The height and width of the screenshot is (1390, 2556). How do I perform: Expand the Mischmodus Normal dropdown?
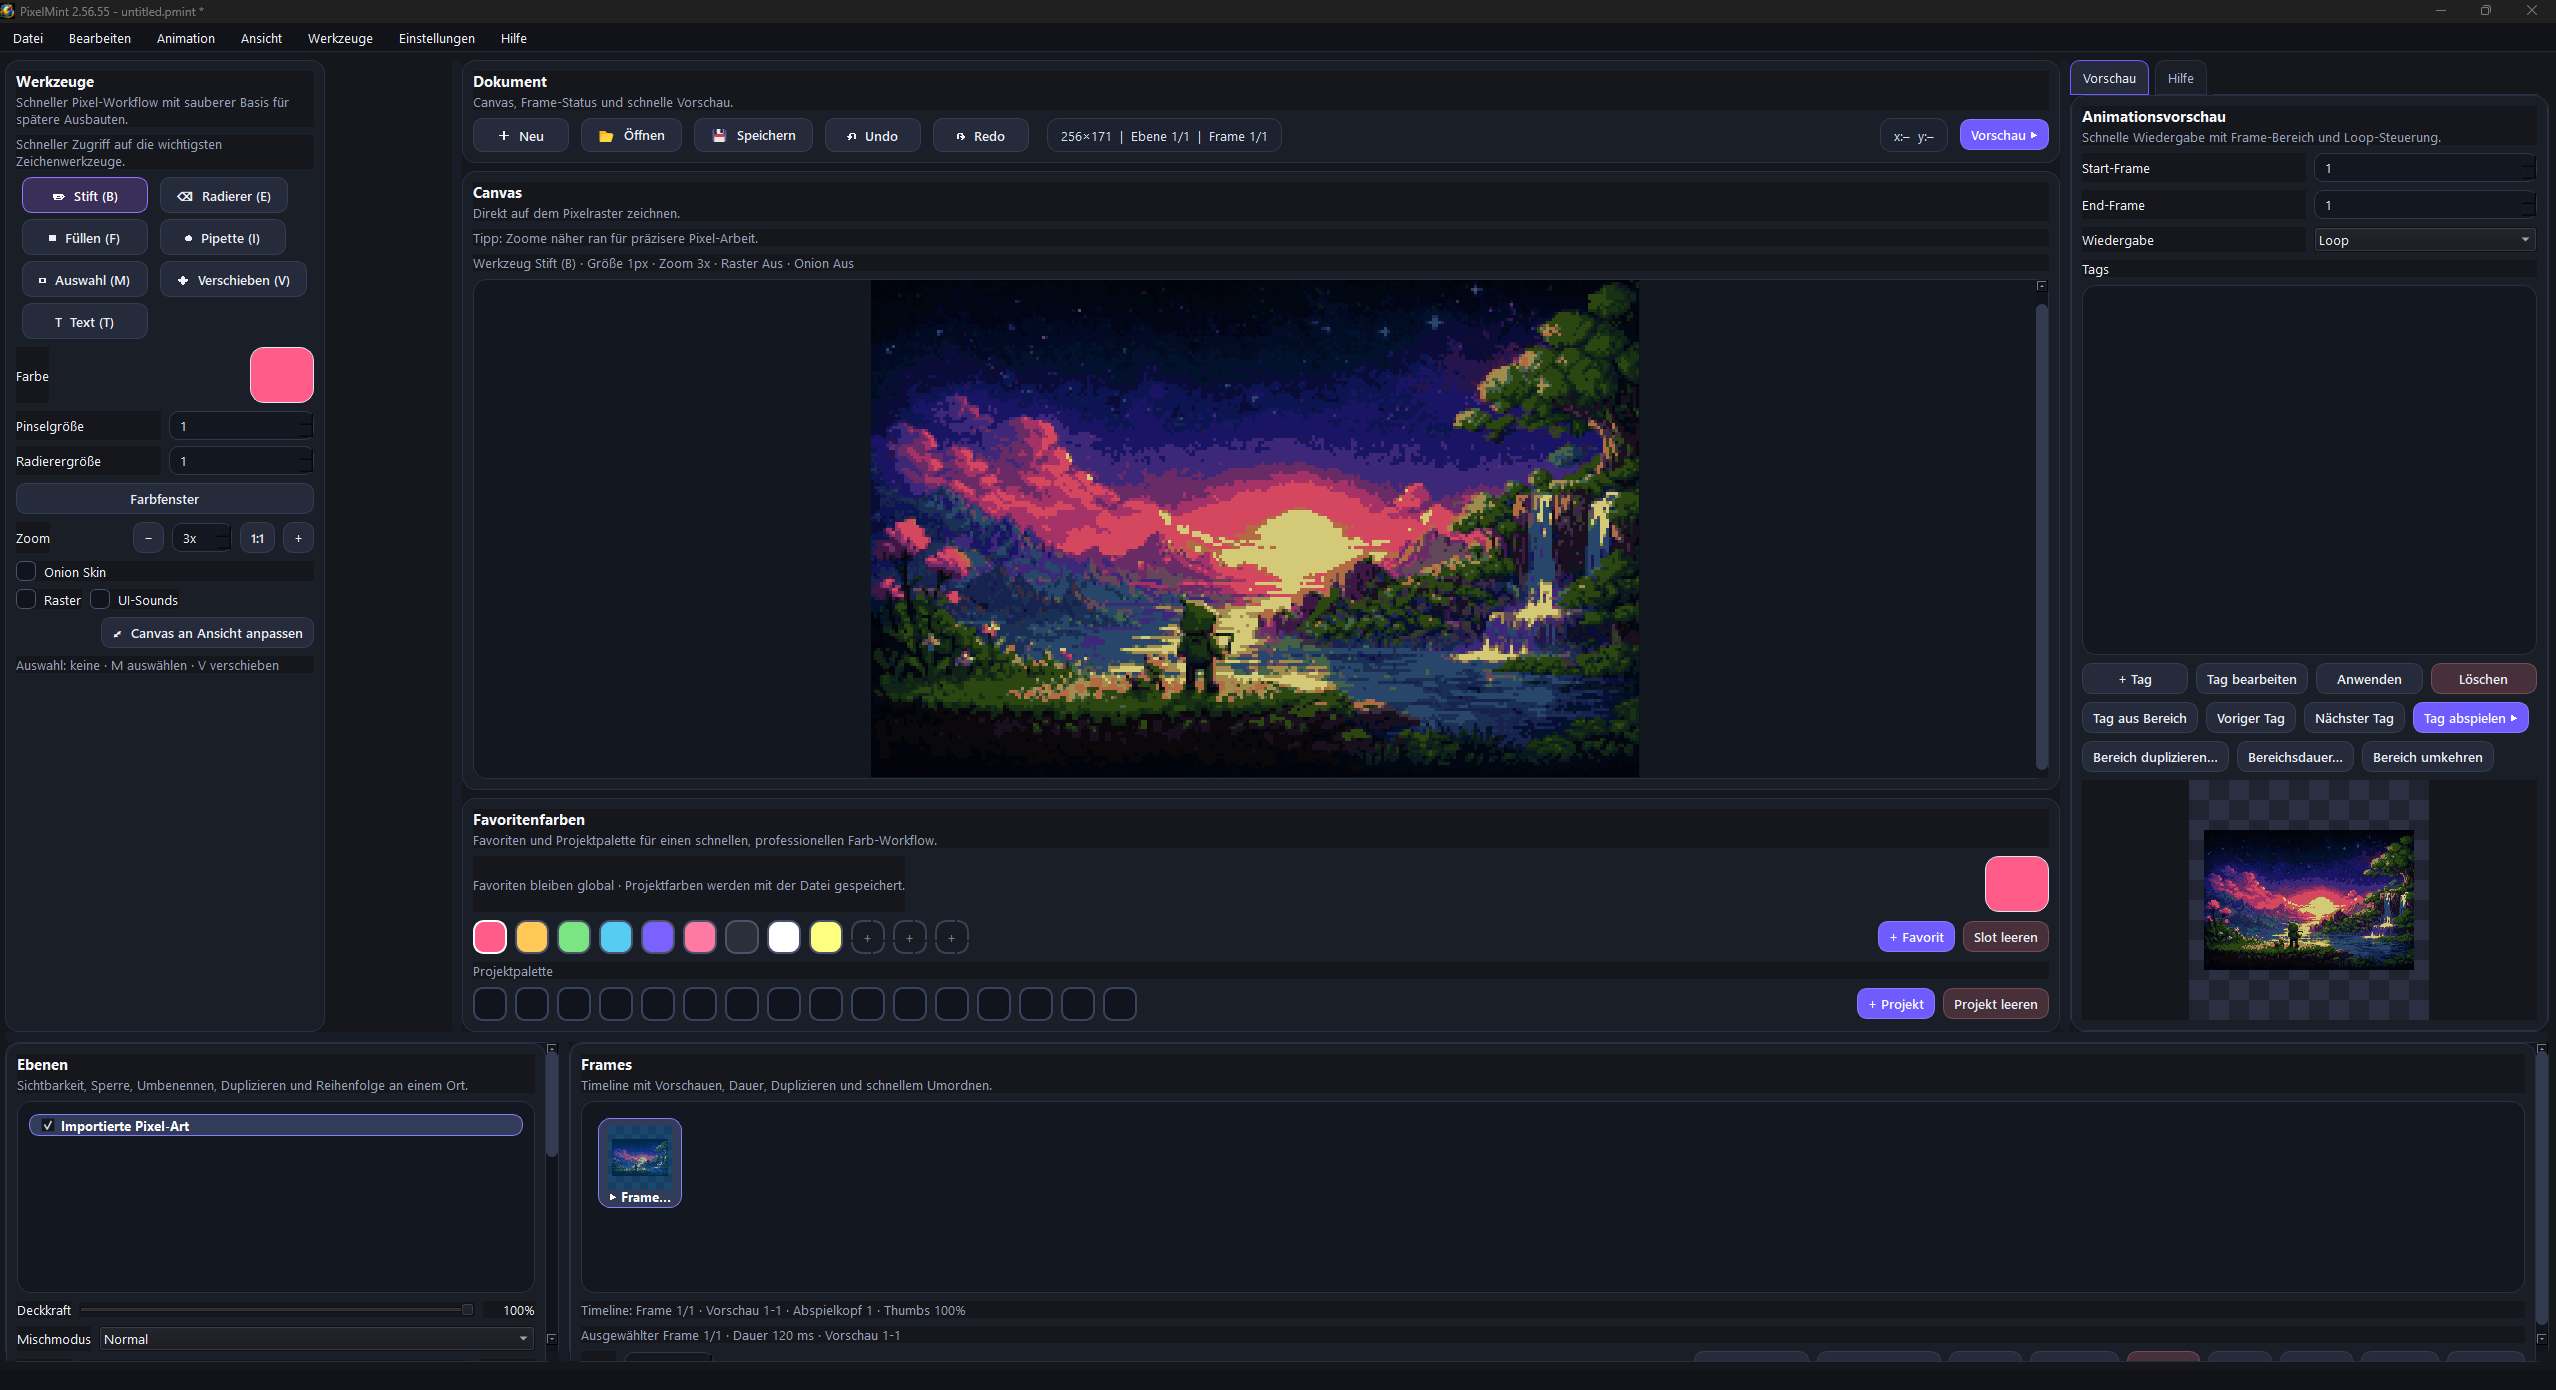[316, 1339]
